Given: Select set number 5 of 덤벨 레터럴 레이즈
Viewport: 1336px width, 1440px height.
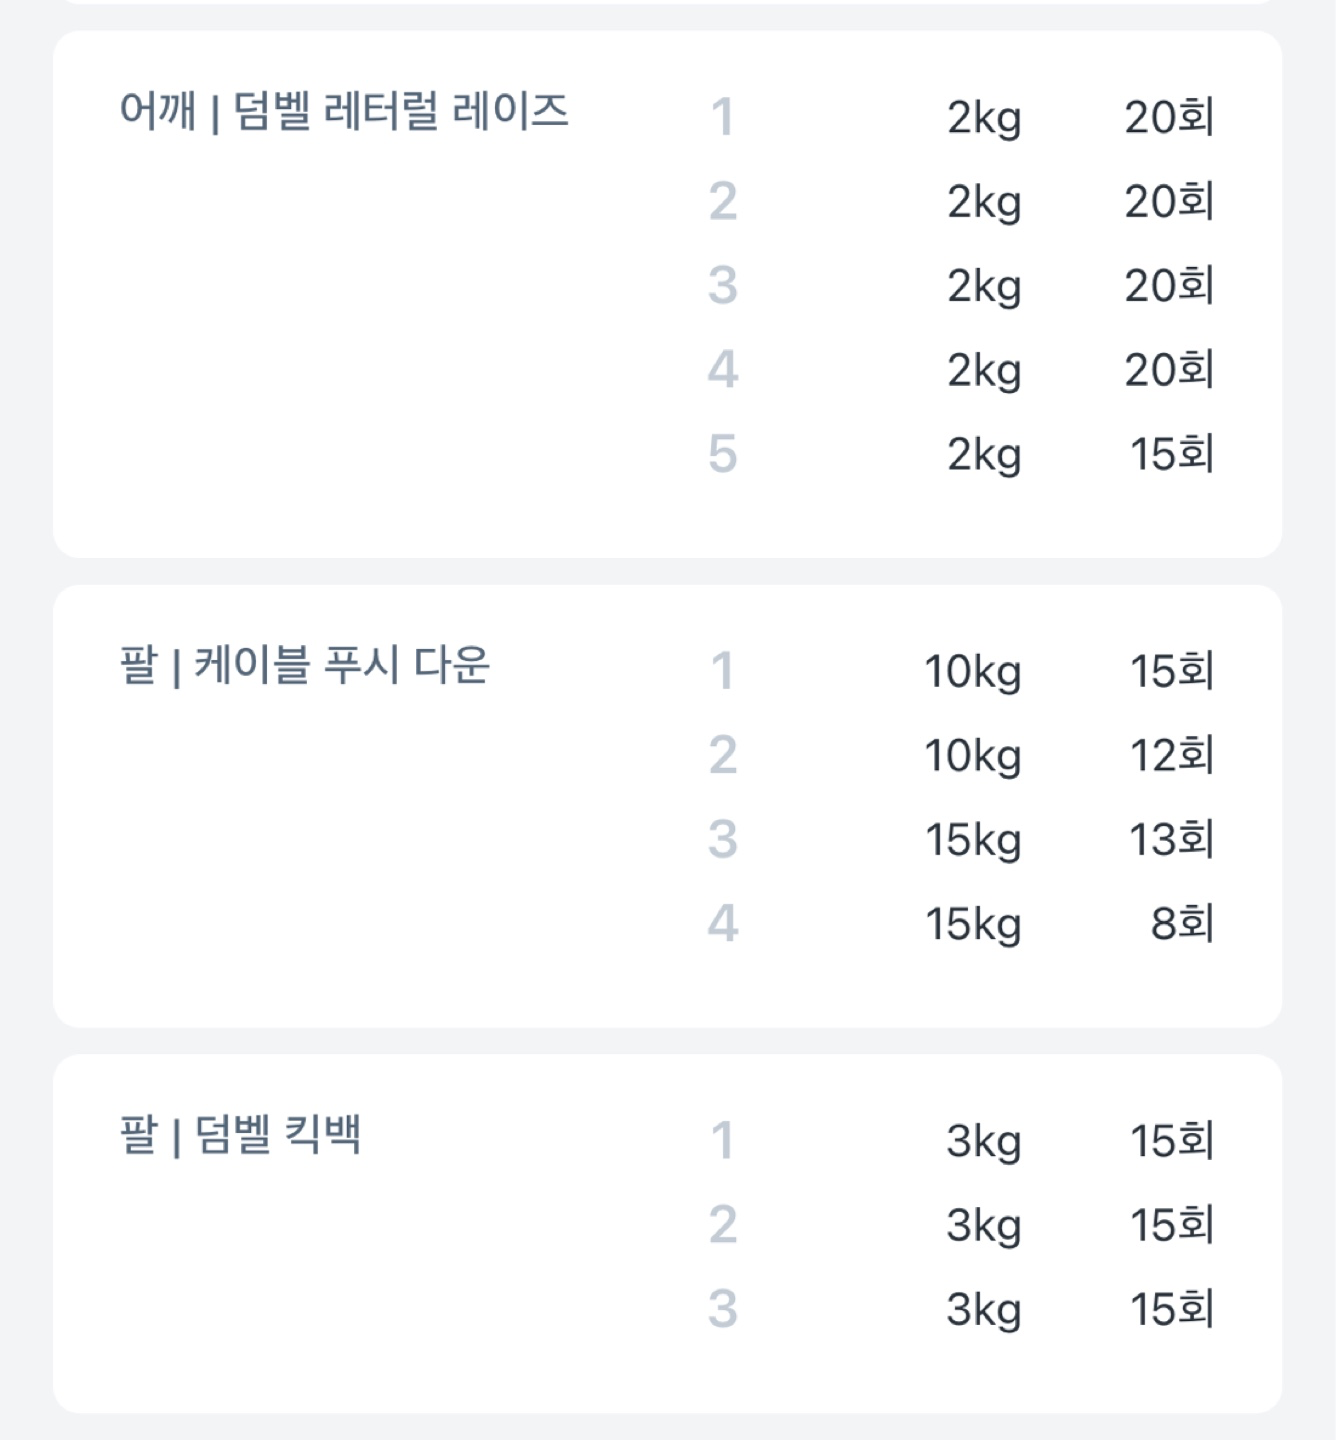Looking at the screenshot, I should coord(722,455).
